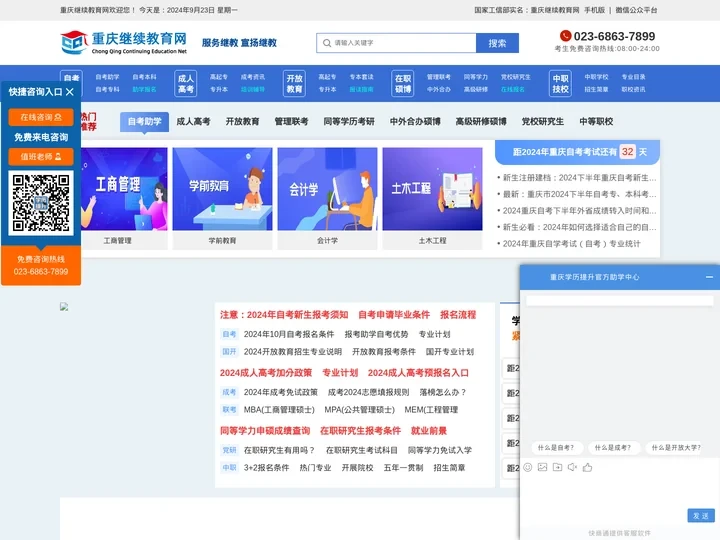
Task: Click the broken image icon below side panel
Action: click(64, 307)
